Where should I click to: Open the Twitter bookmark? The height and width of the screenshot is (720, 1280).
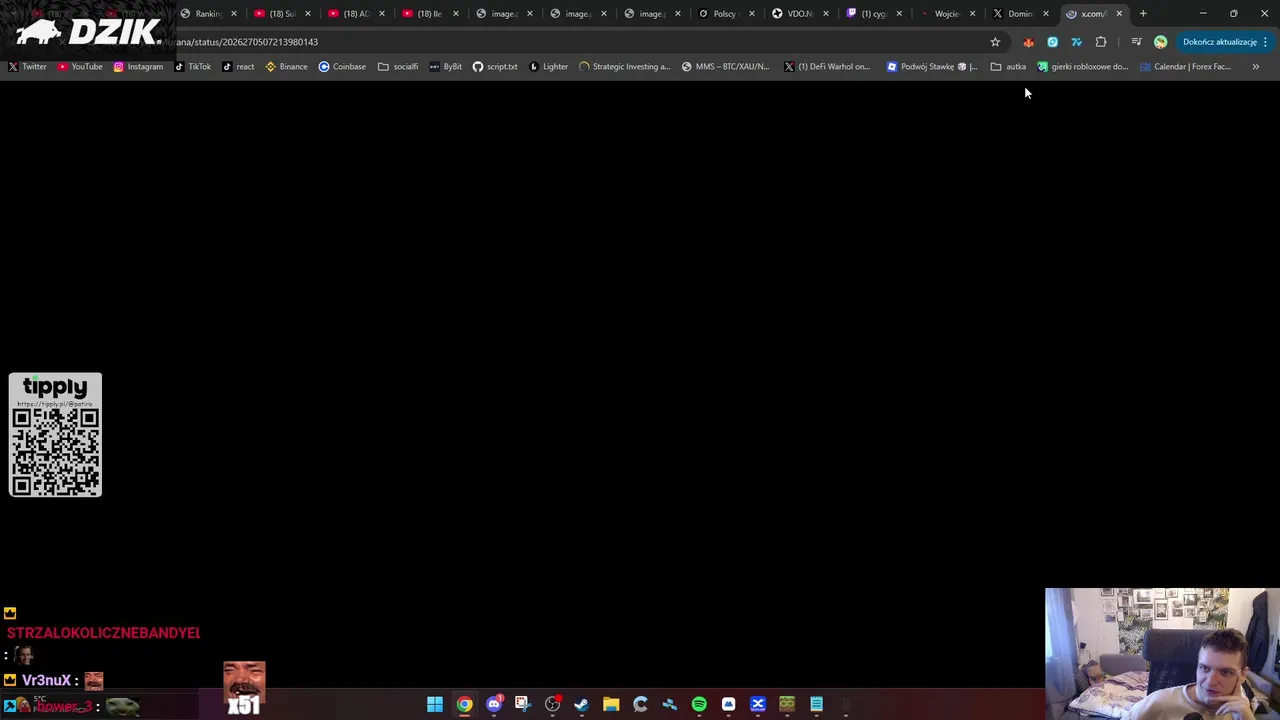[x=28, y=67]
